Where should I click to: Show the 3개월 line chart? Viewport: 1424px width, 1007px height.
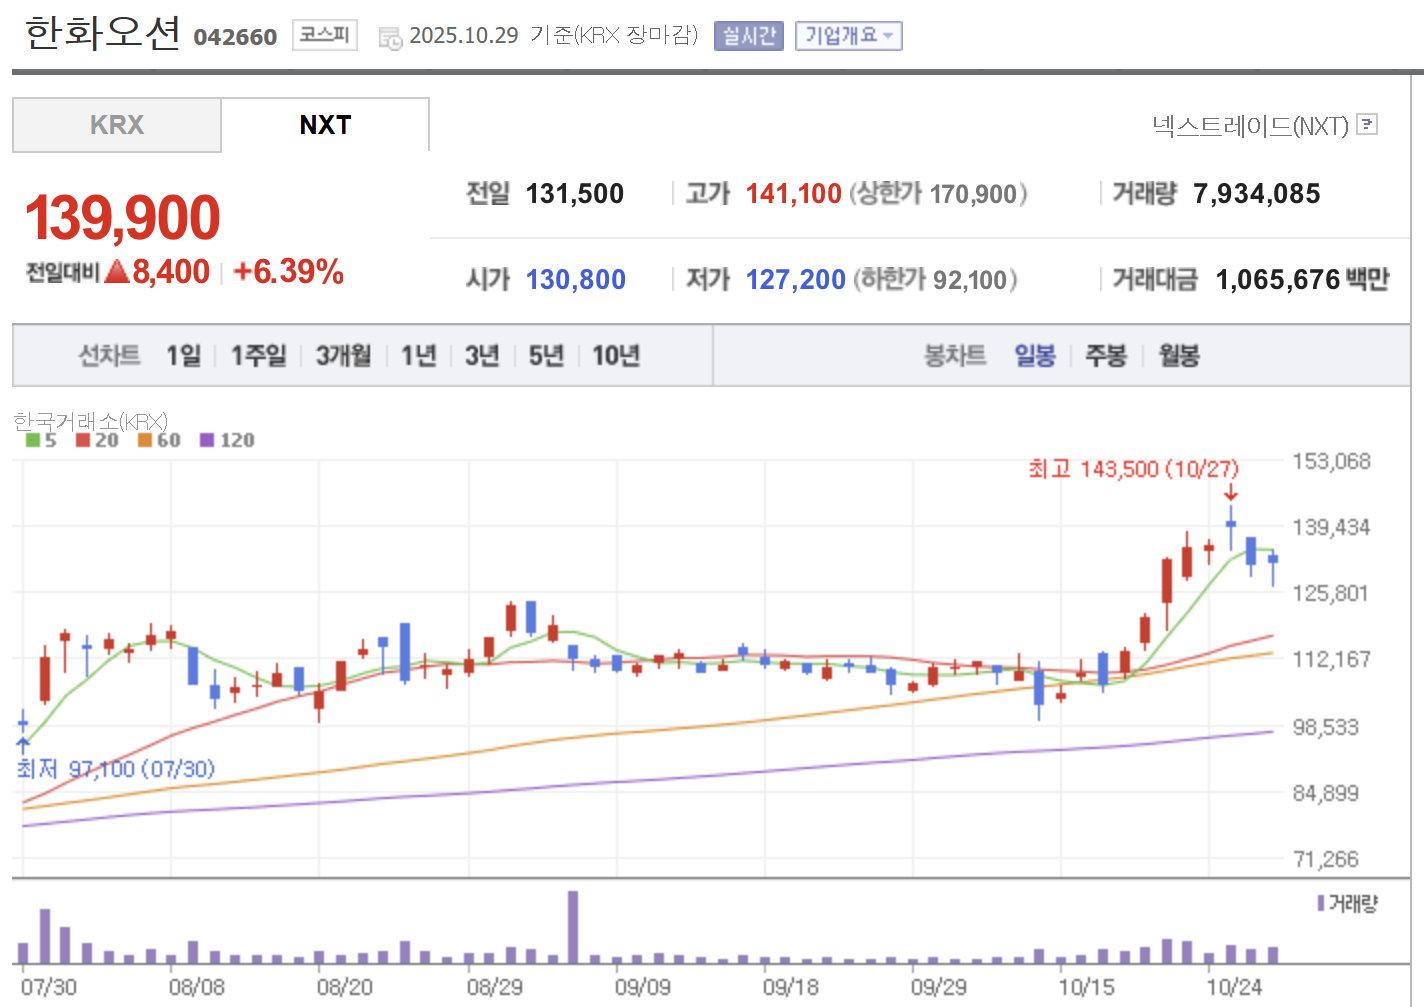344,355
